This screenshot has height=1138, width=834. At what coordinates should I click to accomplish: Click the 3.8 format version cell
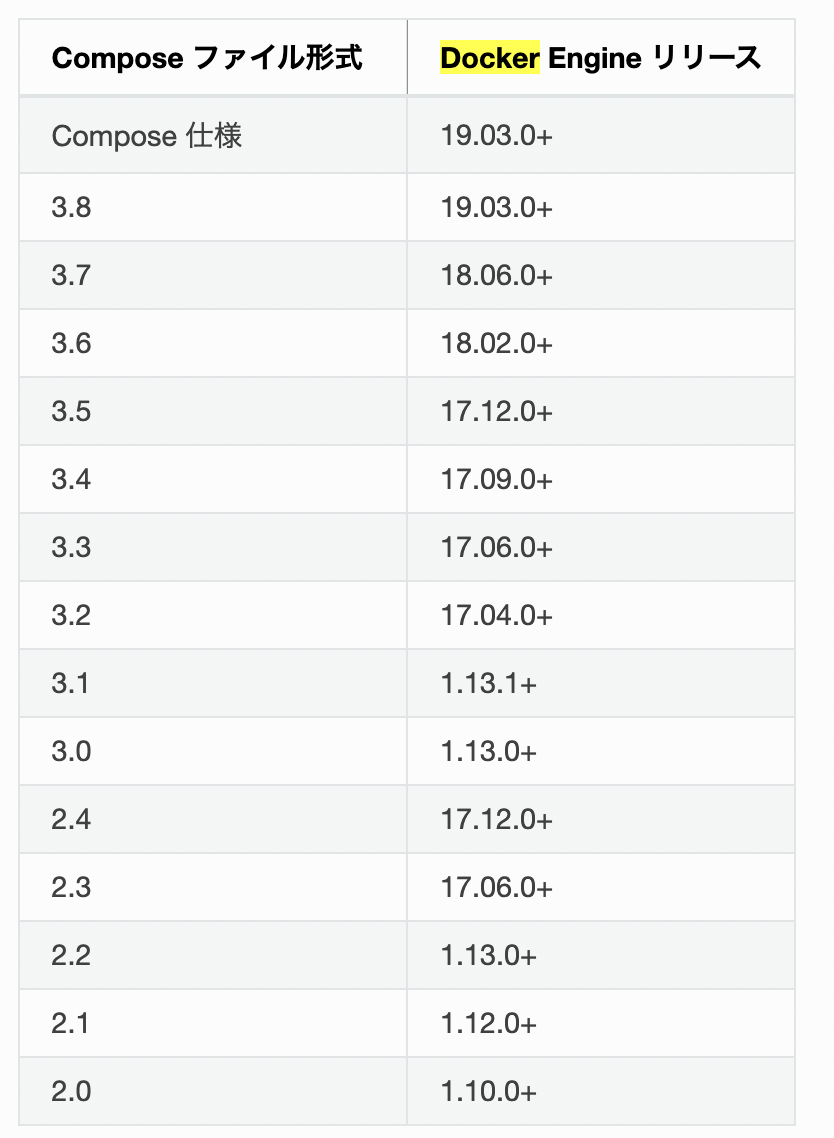click(x=72, y=208)
